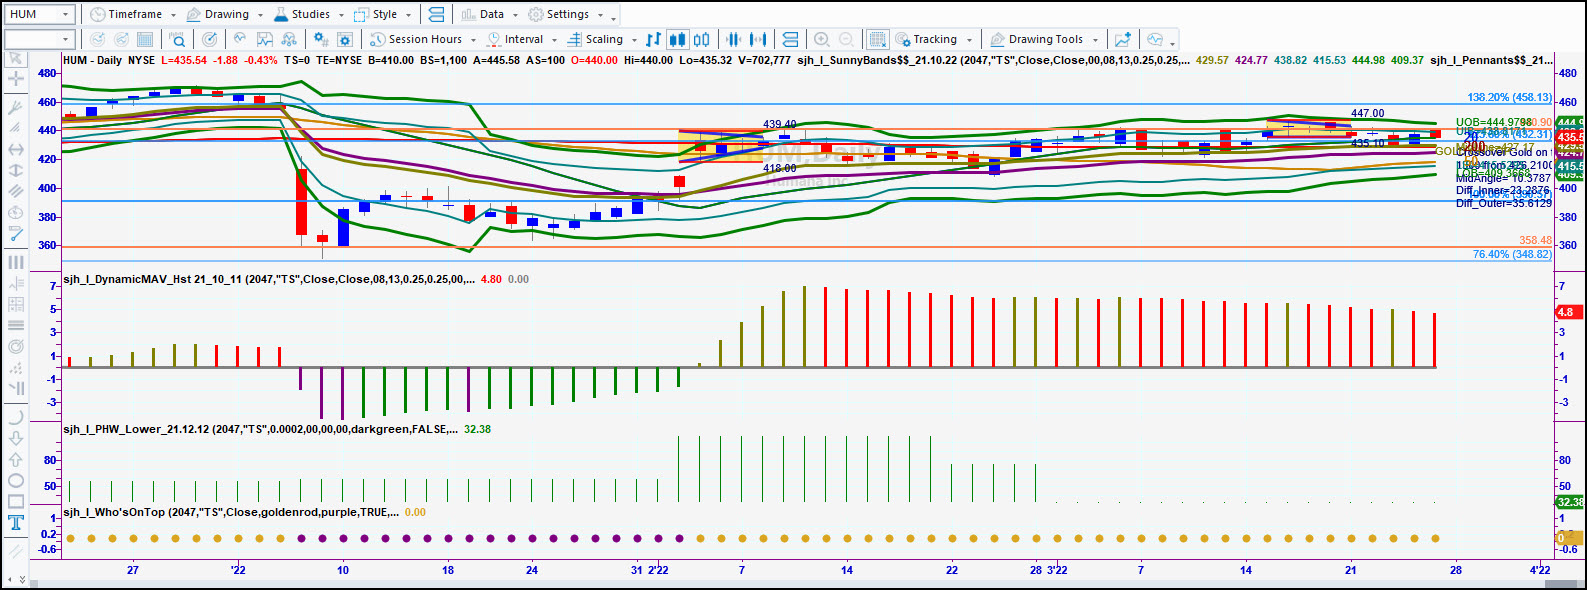The width and height of the screenshot is (1587, 590).
Task: Select the OHLC bar chart style
Action: [653, 39]
